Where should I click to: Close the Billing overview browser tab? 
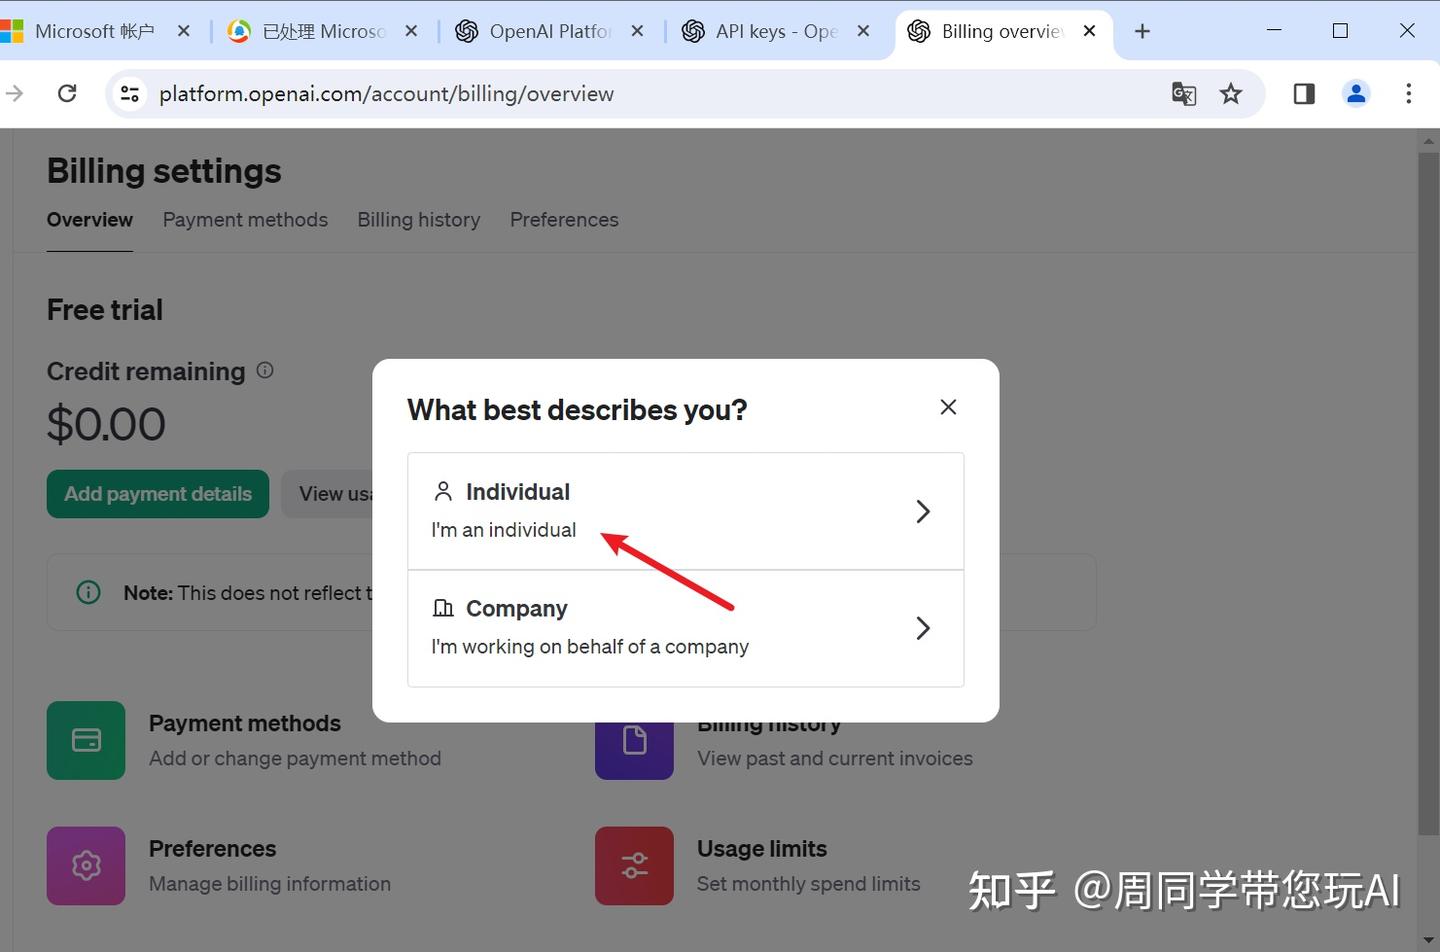pyautogui.click(x=1090, y=31)
